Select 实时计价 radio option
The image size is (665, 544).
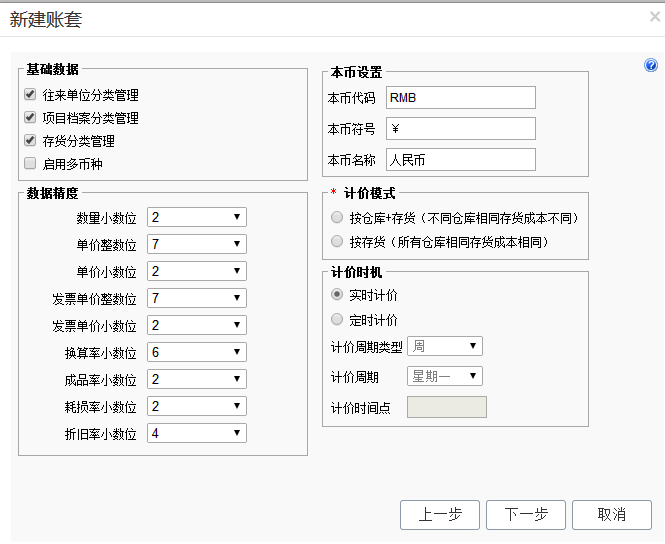pos(337,295)
